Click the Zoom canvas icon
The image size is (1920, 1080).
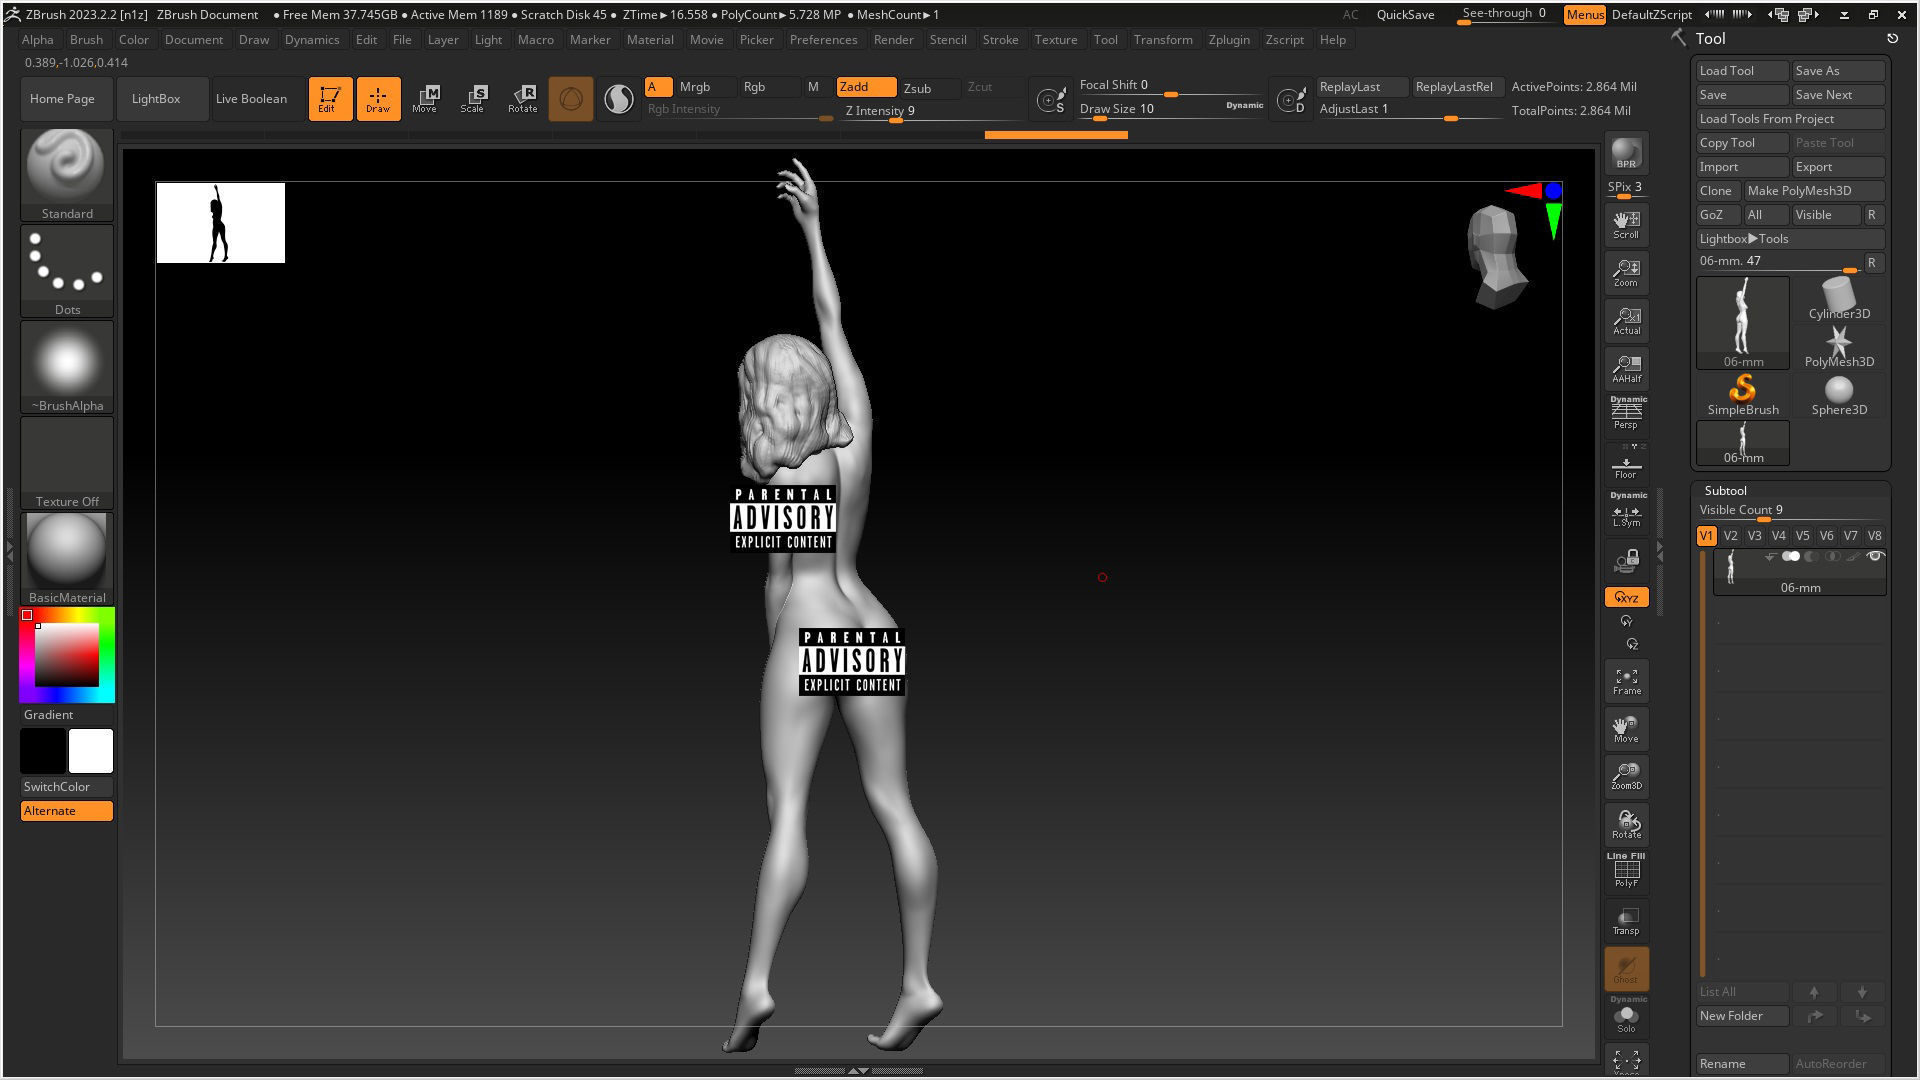(1626, 272)
